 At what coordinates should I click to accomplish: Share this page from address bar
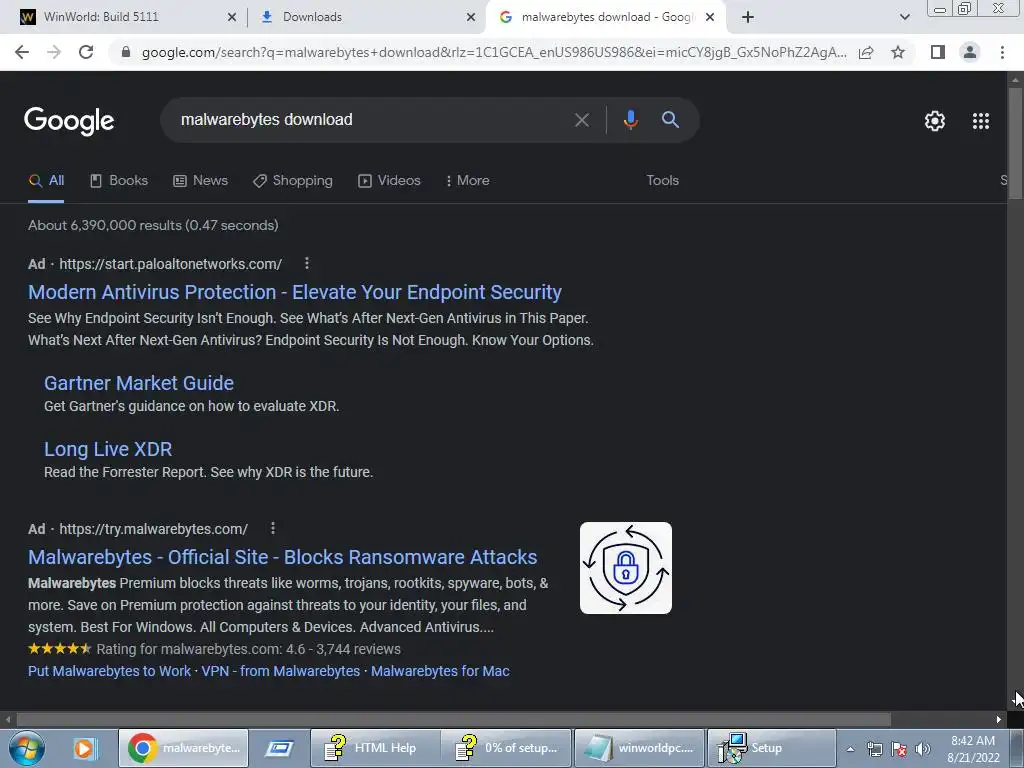click(866, 52)
